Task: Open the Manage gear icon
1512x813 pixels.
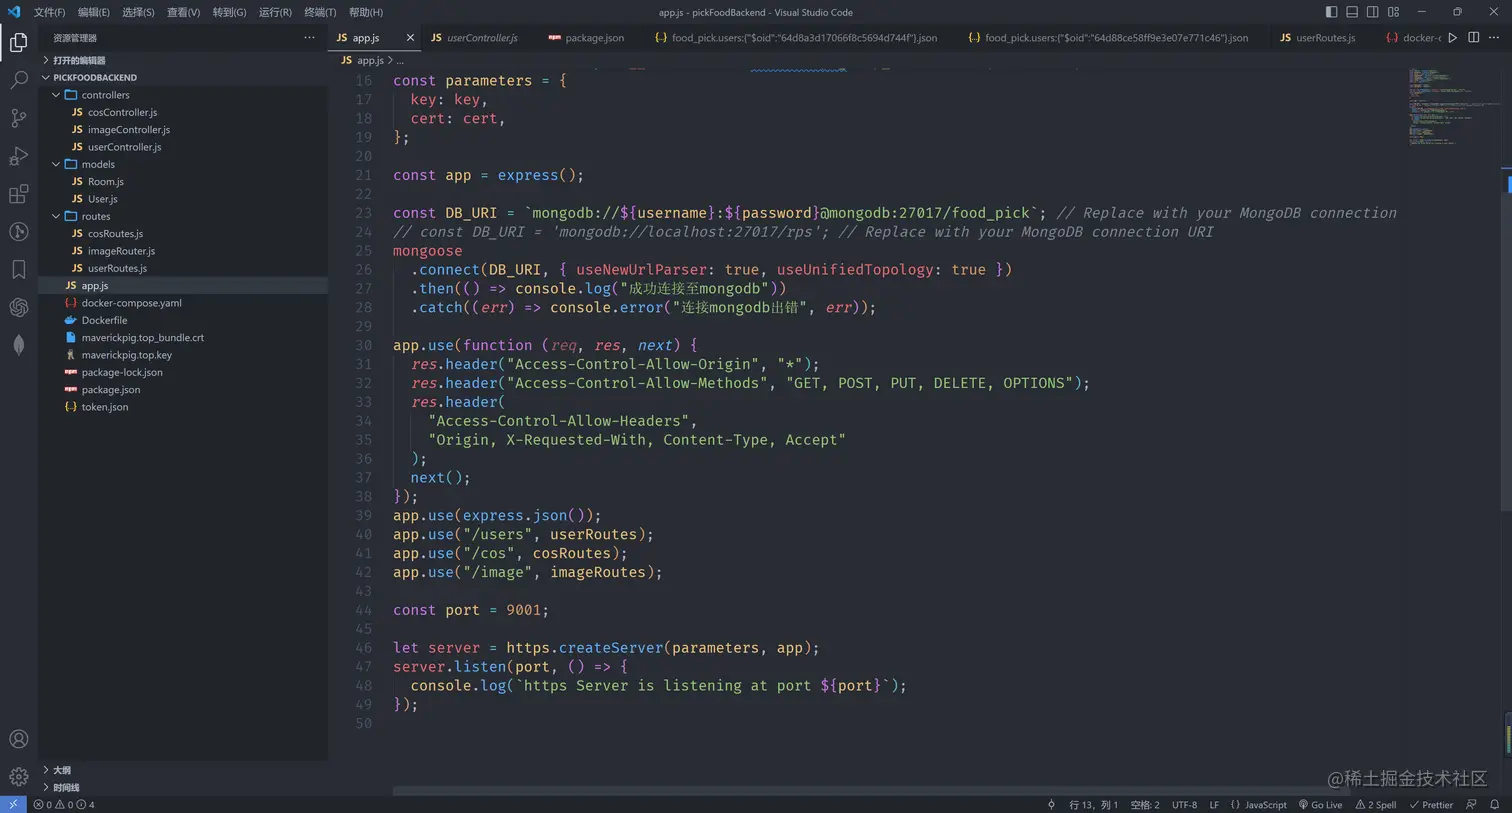Action: point(18,777)
